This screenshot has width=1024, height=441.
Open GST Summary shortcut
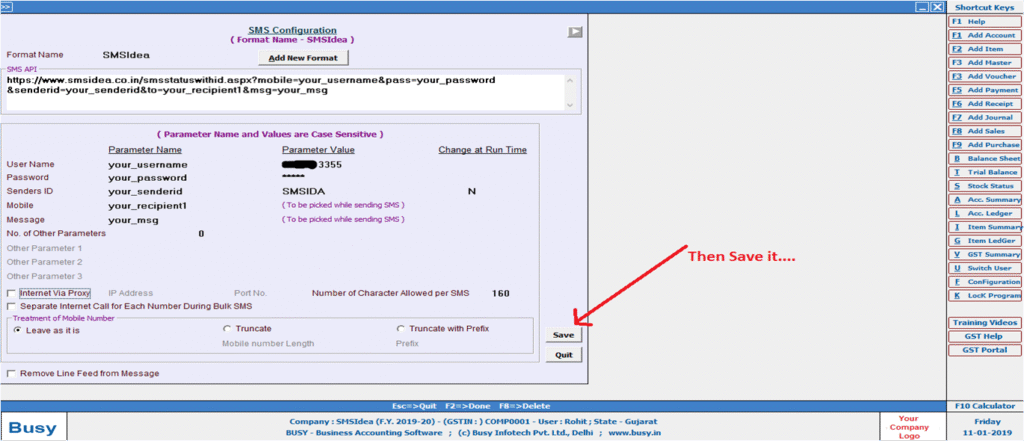(x=985, y=254)
